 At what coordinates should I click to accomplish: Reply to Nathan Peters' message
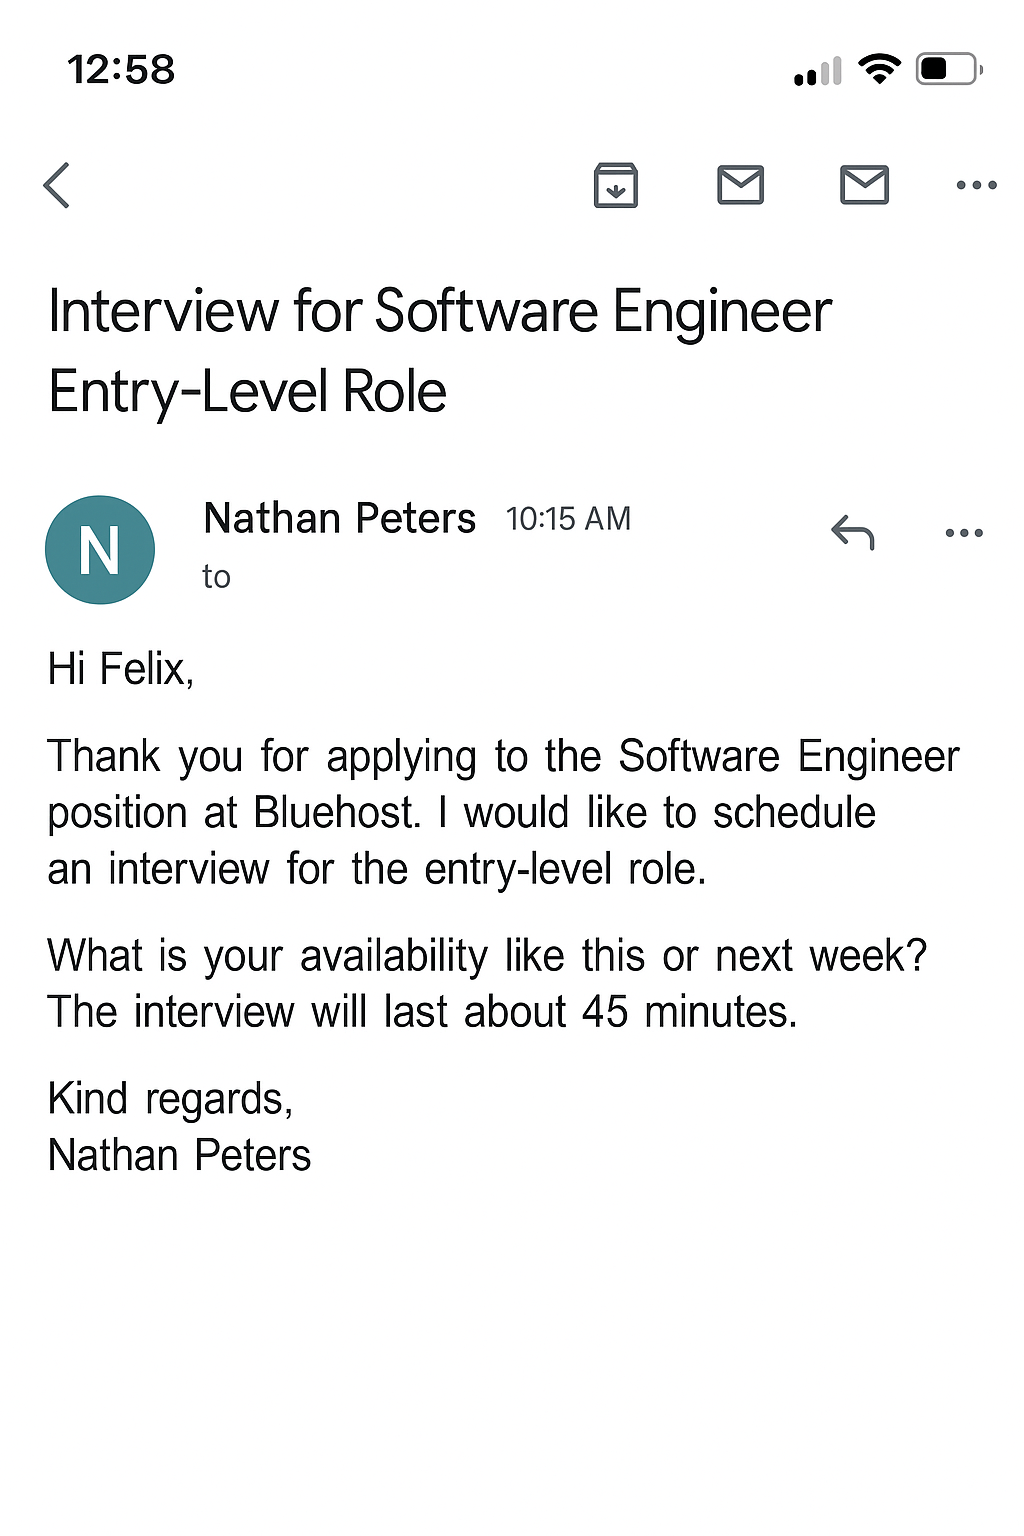pyautogui.click(x=853, y=533)
